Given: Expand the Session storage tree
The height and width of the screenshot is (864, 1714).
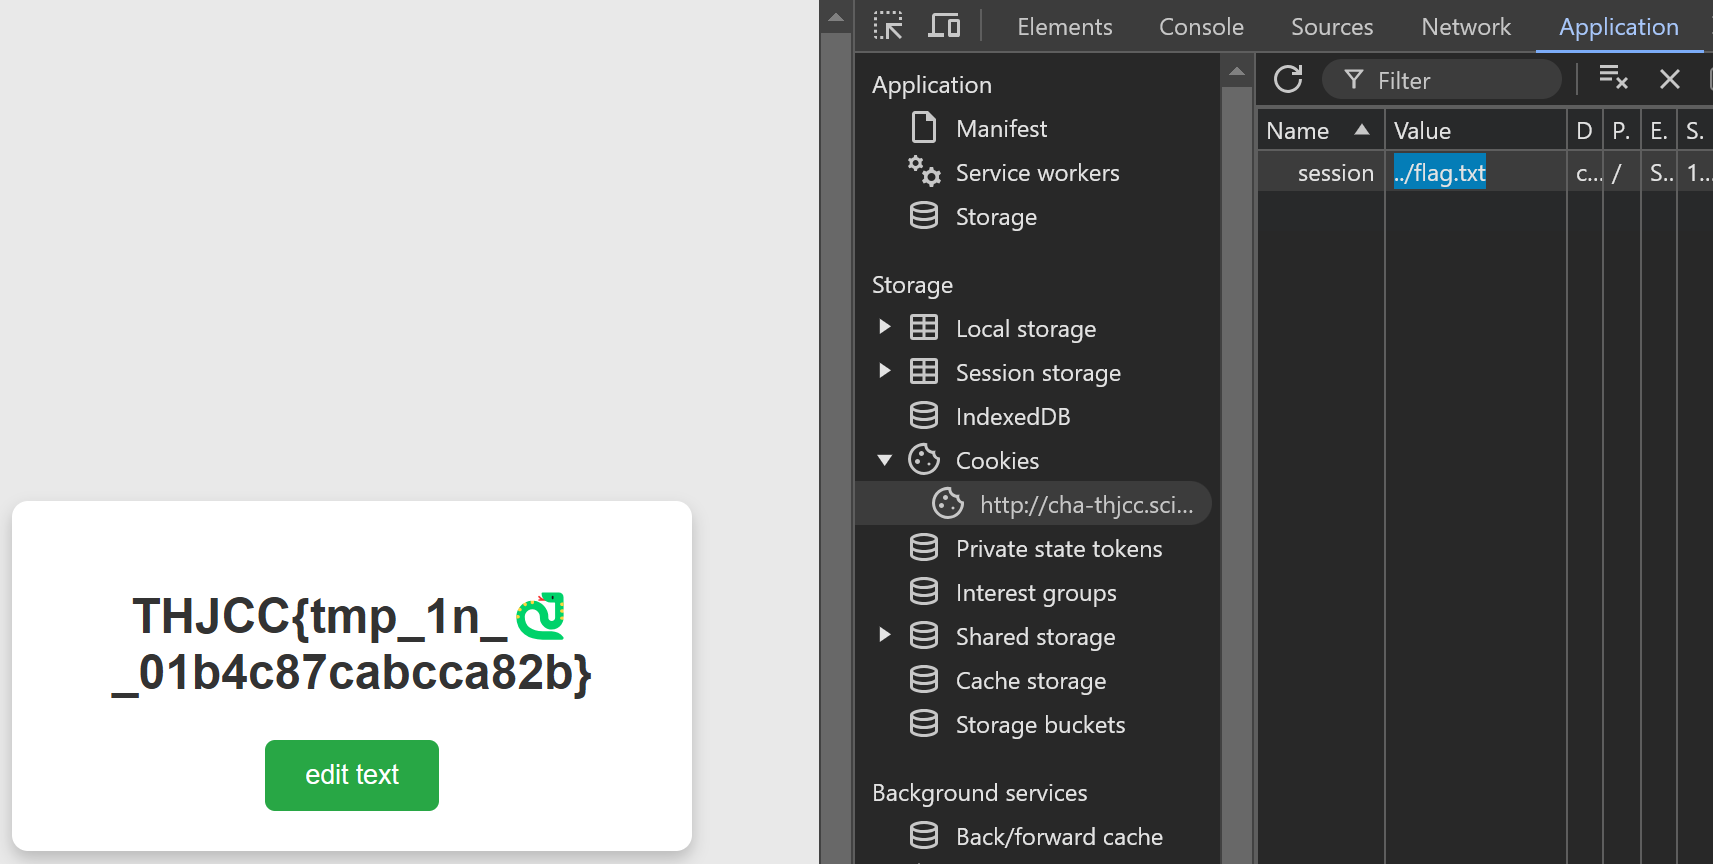Looking at the screenshot, I should 884,371.
